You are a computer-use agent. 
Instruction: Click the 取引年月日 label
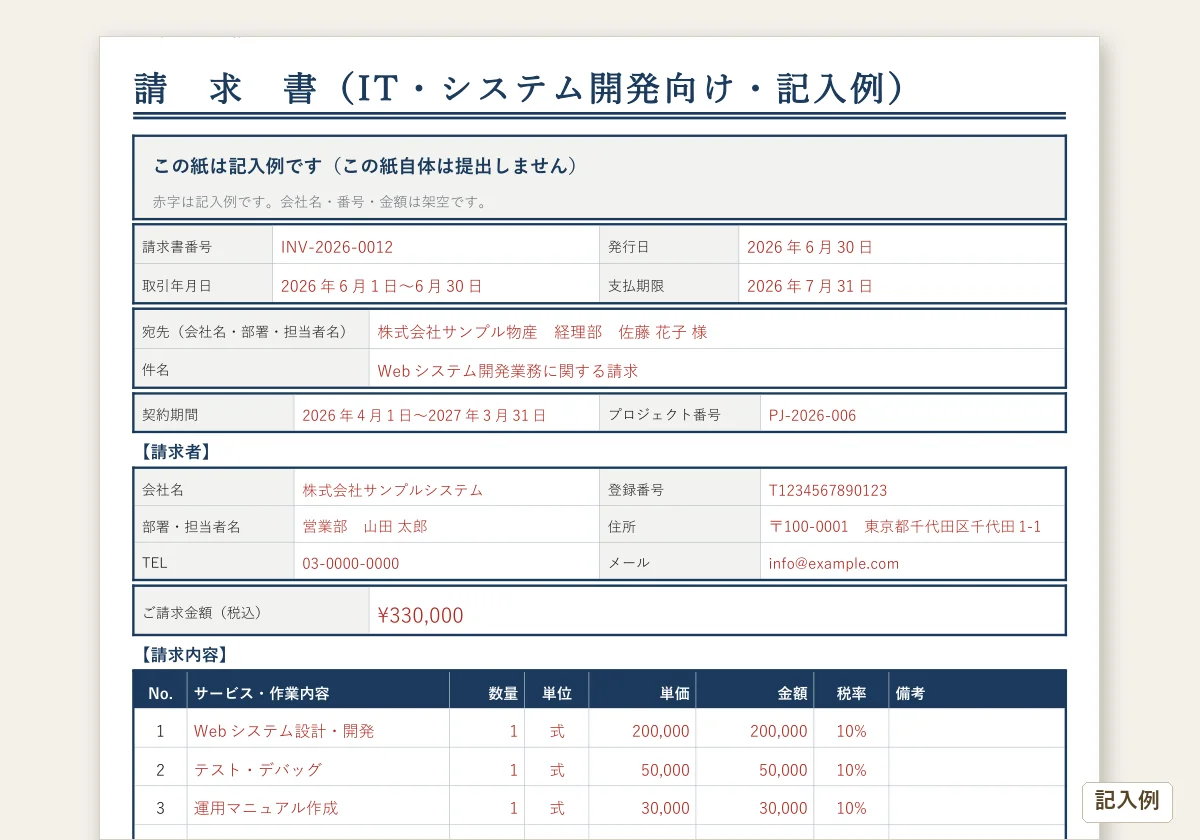click(x=177, y=285)
